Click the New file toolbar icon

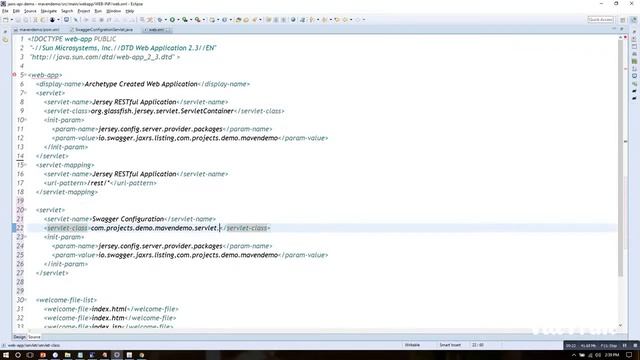click(5, 20)
